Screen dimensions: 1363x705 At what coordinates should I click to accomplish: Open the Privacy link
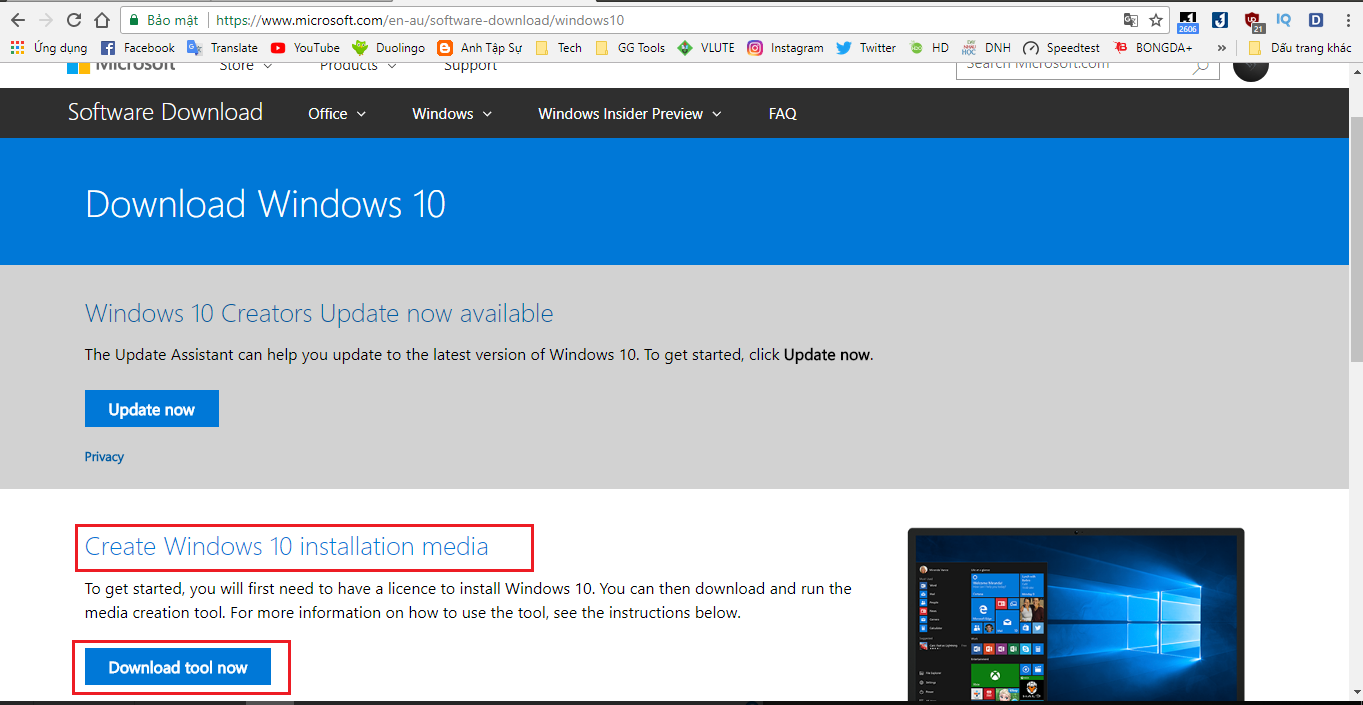(104, 457)
